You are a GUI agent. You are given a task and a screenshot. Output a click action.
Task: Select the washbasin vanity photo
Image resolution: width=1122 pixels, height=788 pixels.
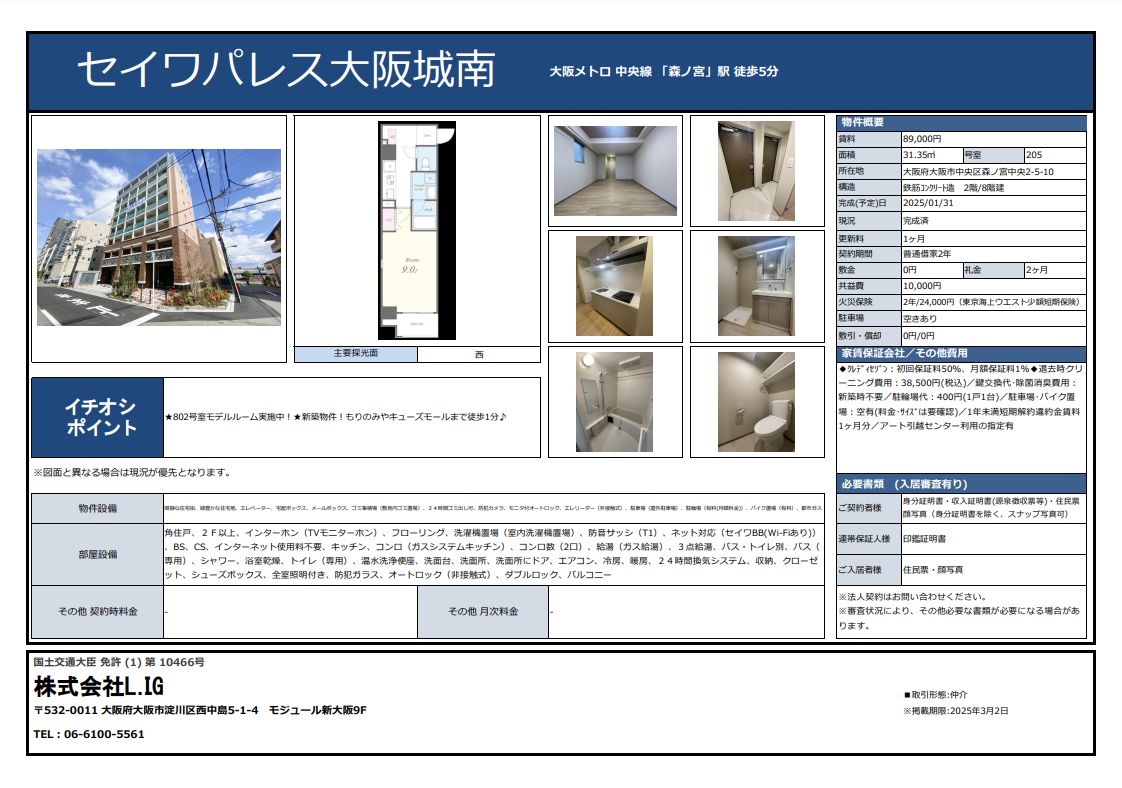pos(756,285)
